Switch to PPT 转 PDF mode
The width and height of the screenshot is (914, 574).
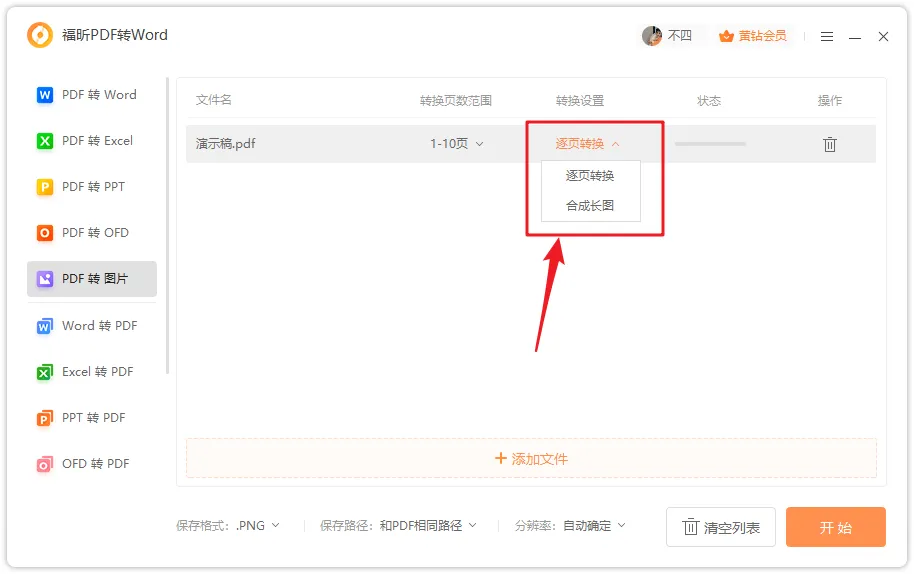point(92,418)
